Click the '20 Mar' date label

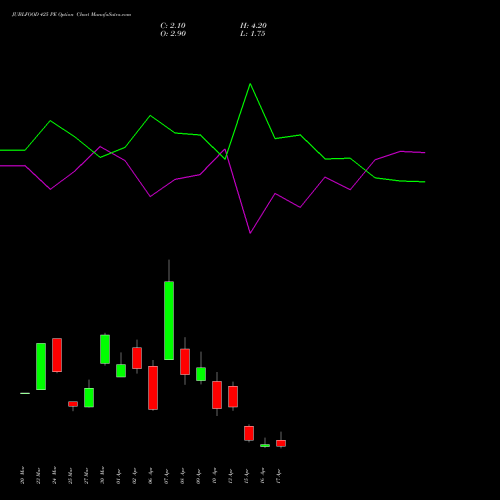click(22, 475)
